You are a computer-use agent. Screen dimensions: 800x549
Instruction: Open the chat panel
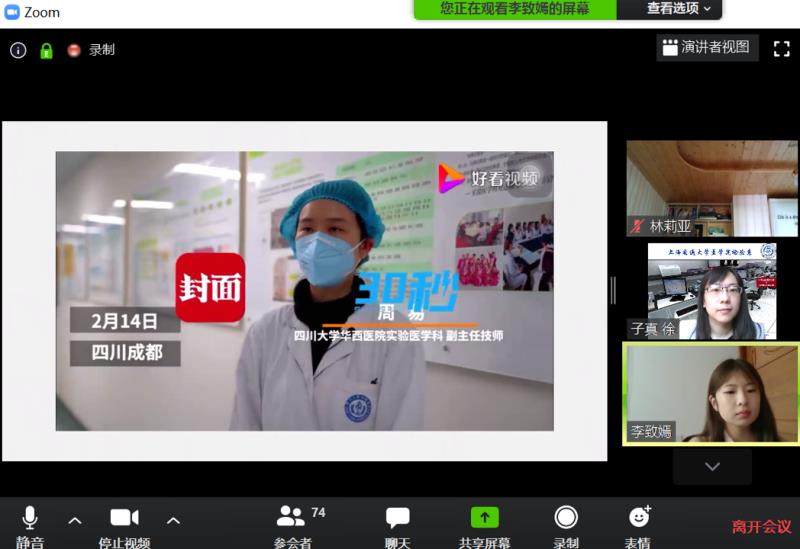pos(397,527)
